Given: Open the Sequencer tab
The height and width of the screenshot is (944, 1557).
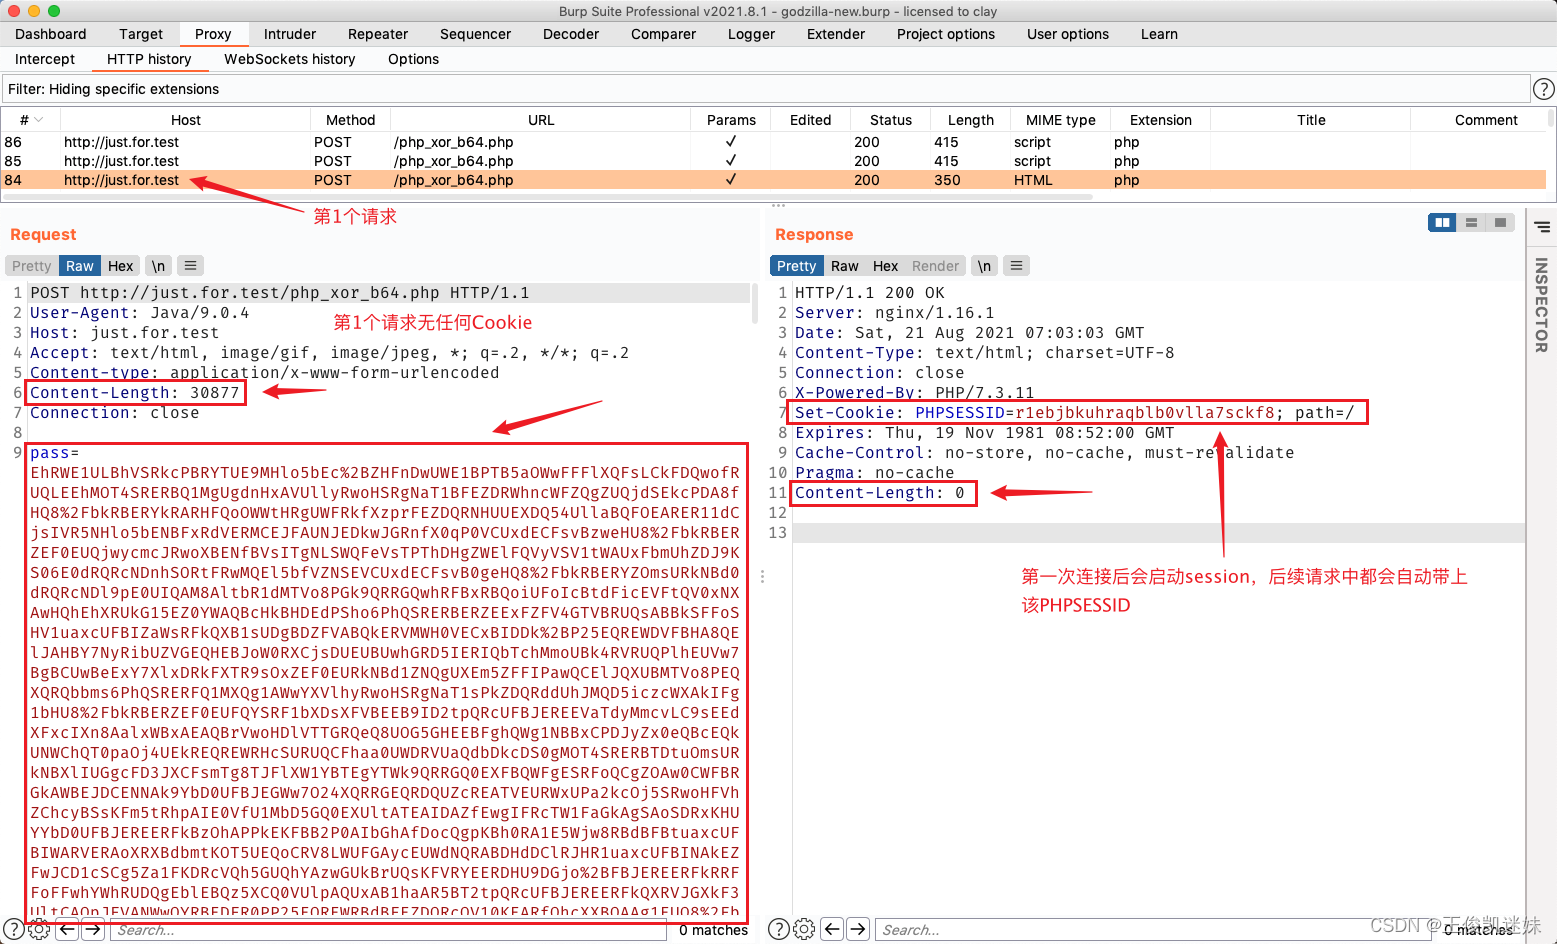Looking at the screenshot, I should point(475,34).
